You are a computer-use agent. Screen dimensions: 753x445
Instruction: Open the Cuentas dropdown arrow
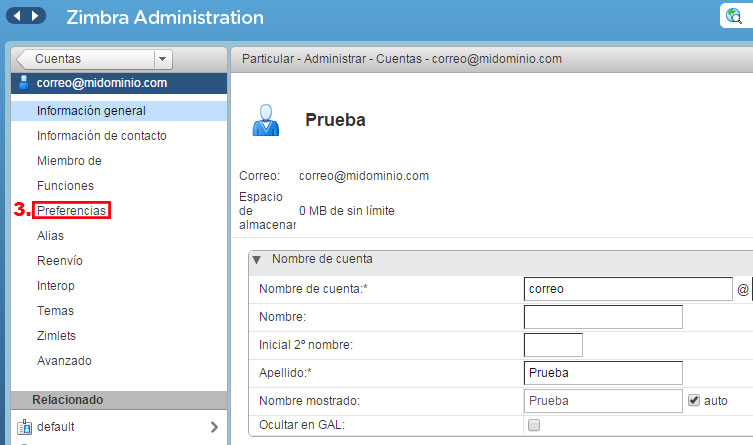[x=163, y=59]
